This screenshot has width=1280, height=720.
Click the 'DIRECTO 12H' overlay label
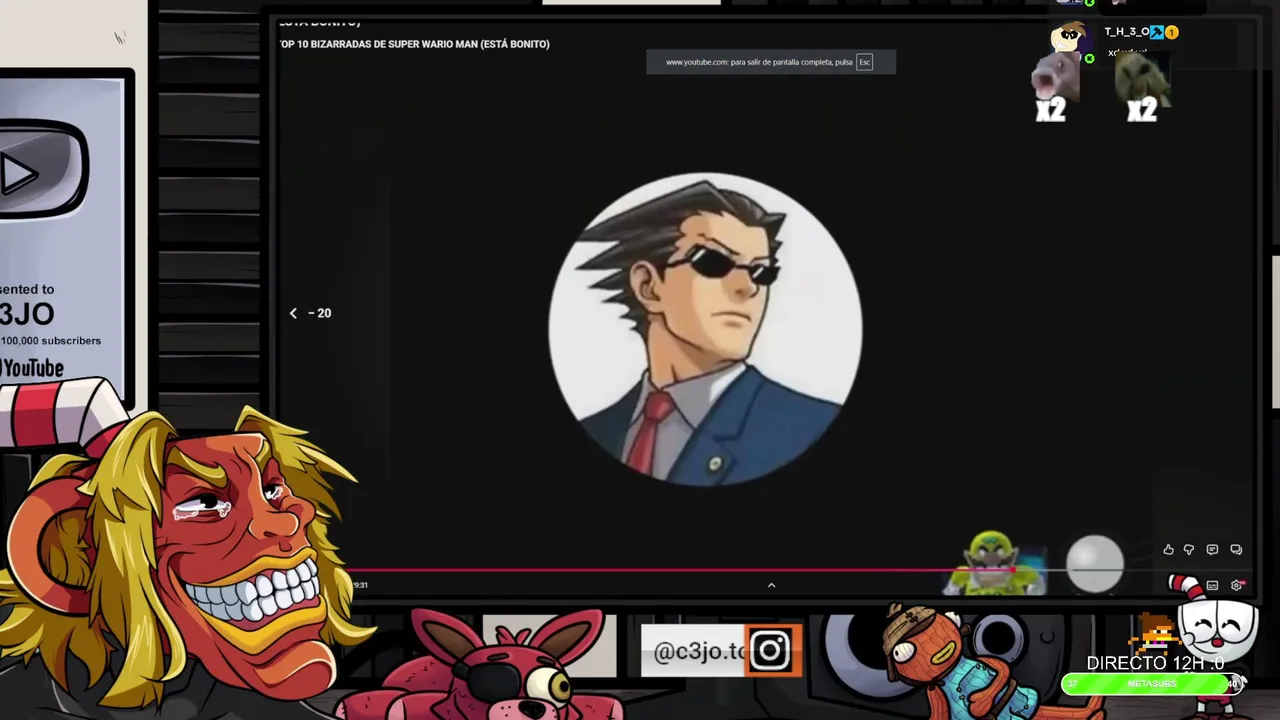(x=1155, y=663)
